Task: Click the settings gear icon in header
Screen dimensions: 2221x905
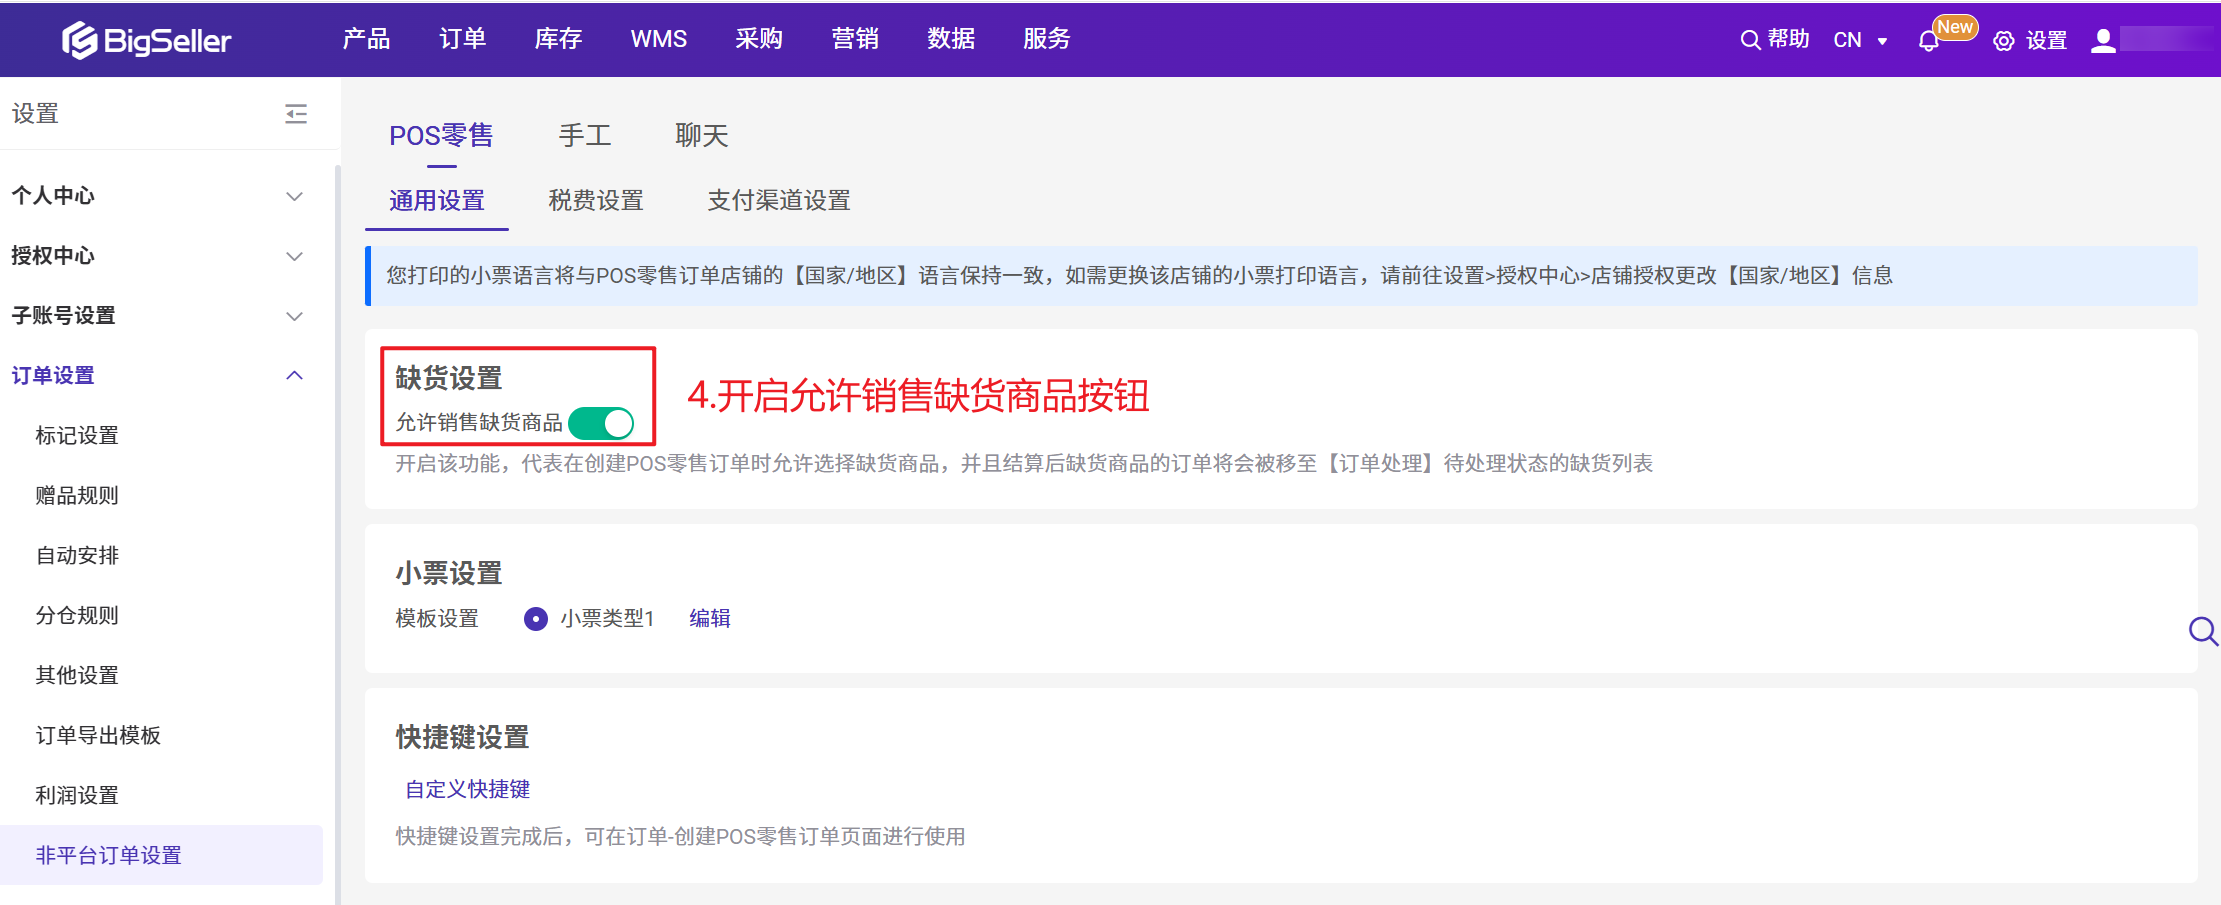Action: [x=2003, y=41]
